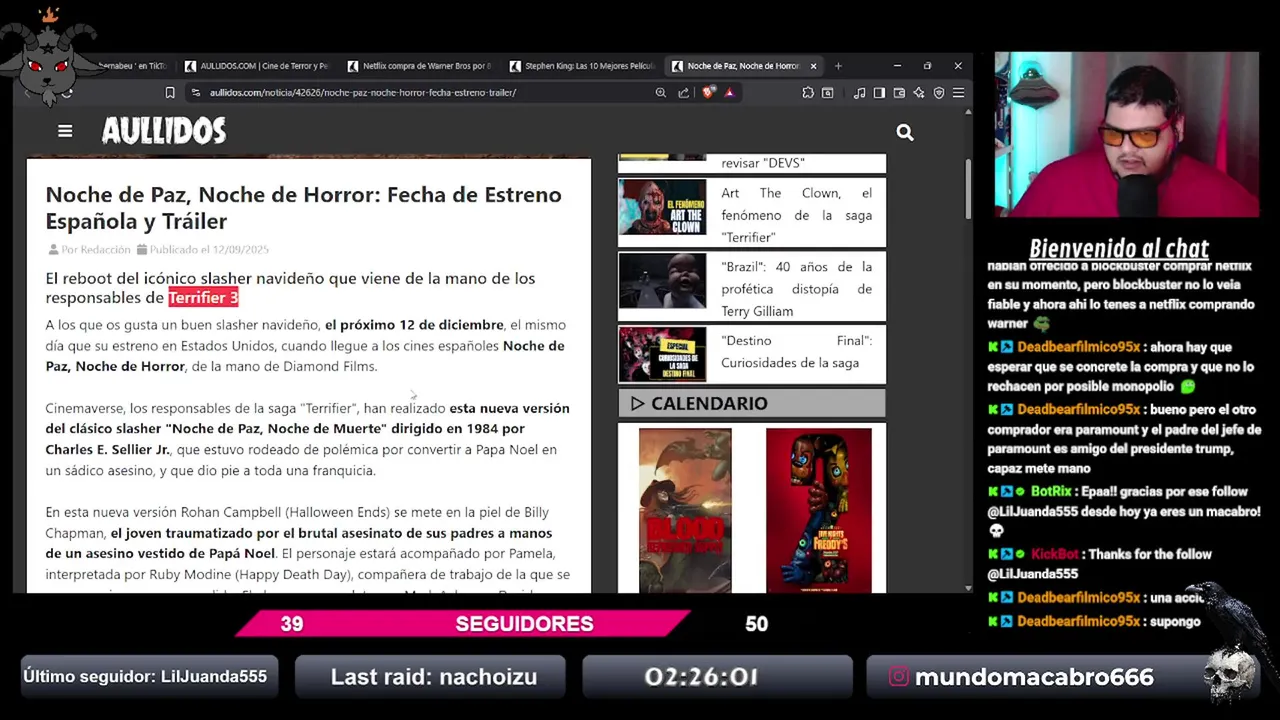Open the Brazil 40 años article link
This screenshot has height=720, width=1280.
point(796,289)
